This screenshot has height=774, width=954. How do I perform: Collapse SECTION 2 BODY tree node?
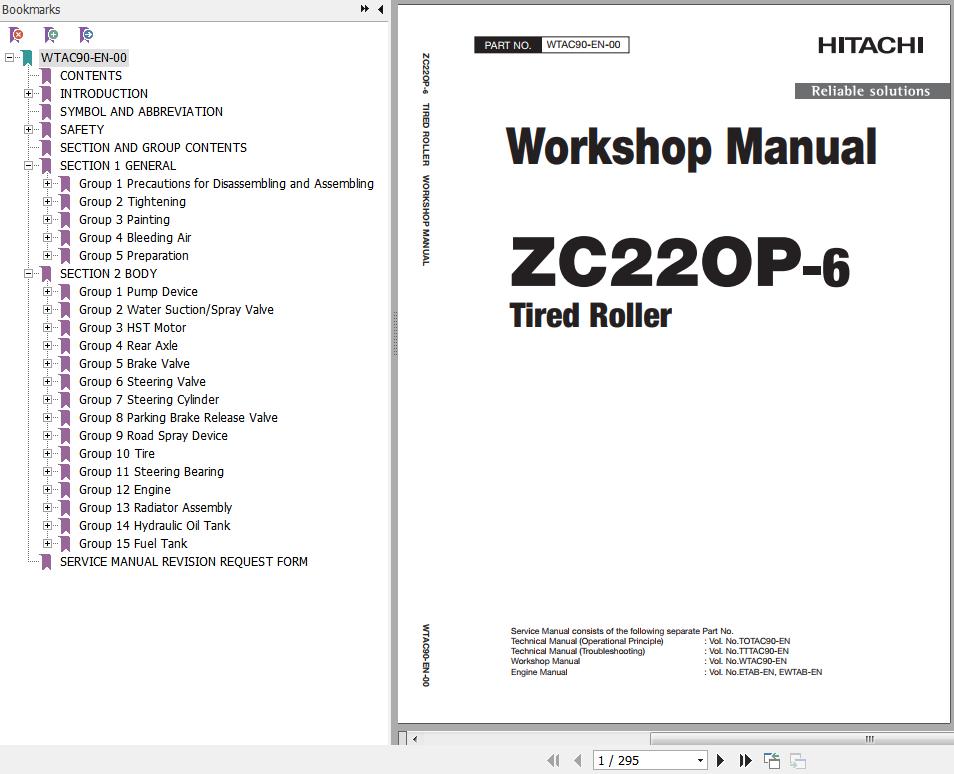click(x=28, y=274)
